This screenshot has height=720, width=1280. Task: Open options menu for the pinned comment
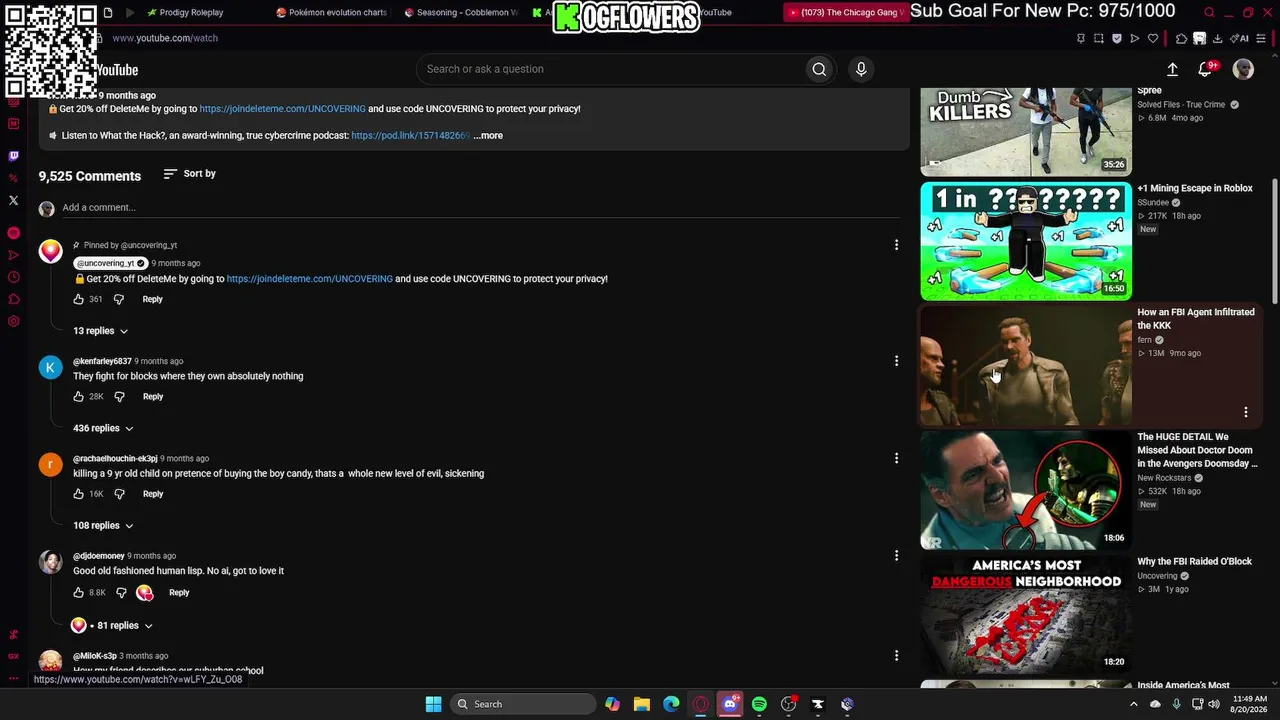896,245
